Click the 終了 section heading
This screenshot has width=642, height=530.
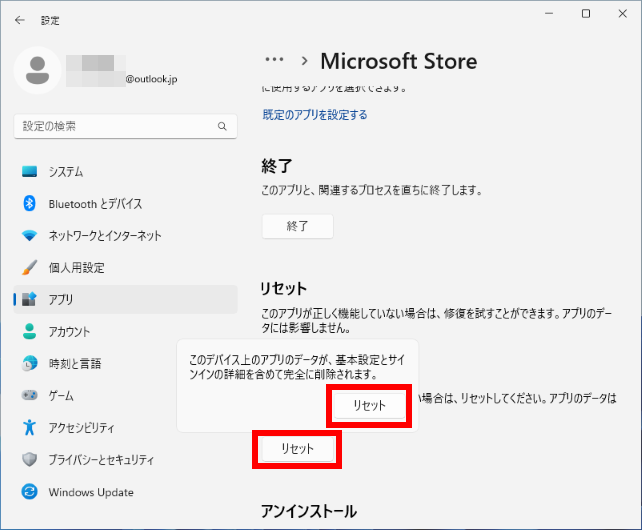click(x=277, y=166)
